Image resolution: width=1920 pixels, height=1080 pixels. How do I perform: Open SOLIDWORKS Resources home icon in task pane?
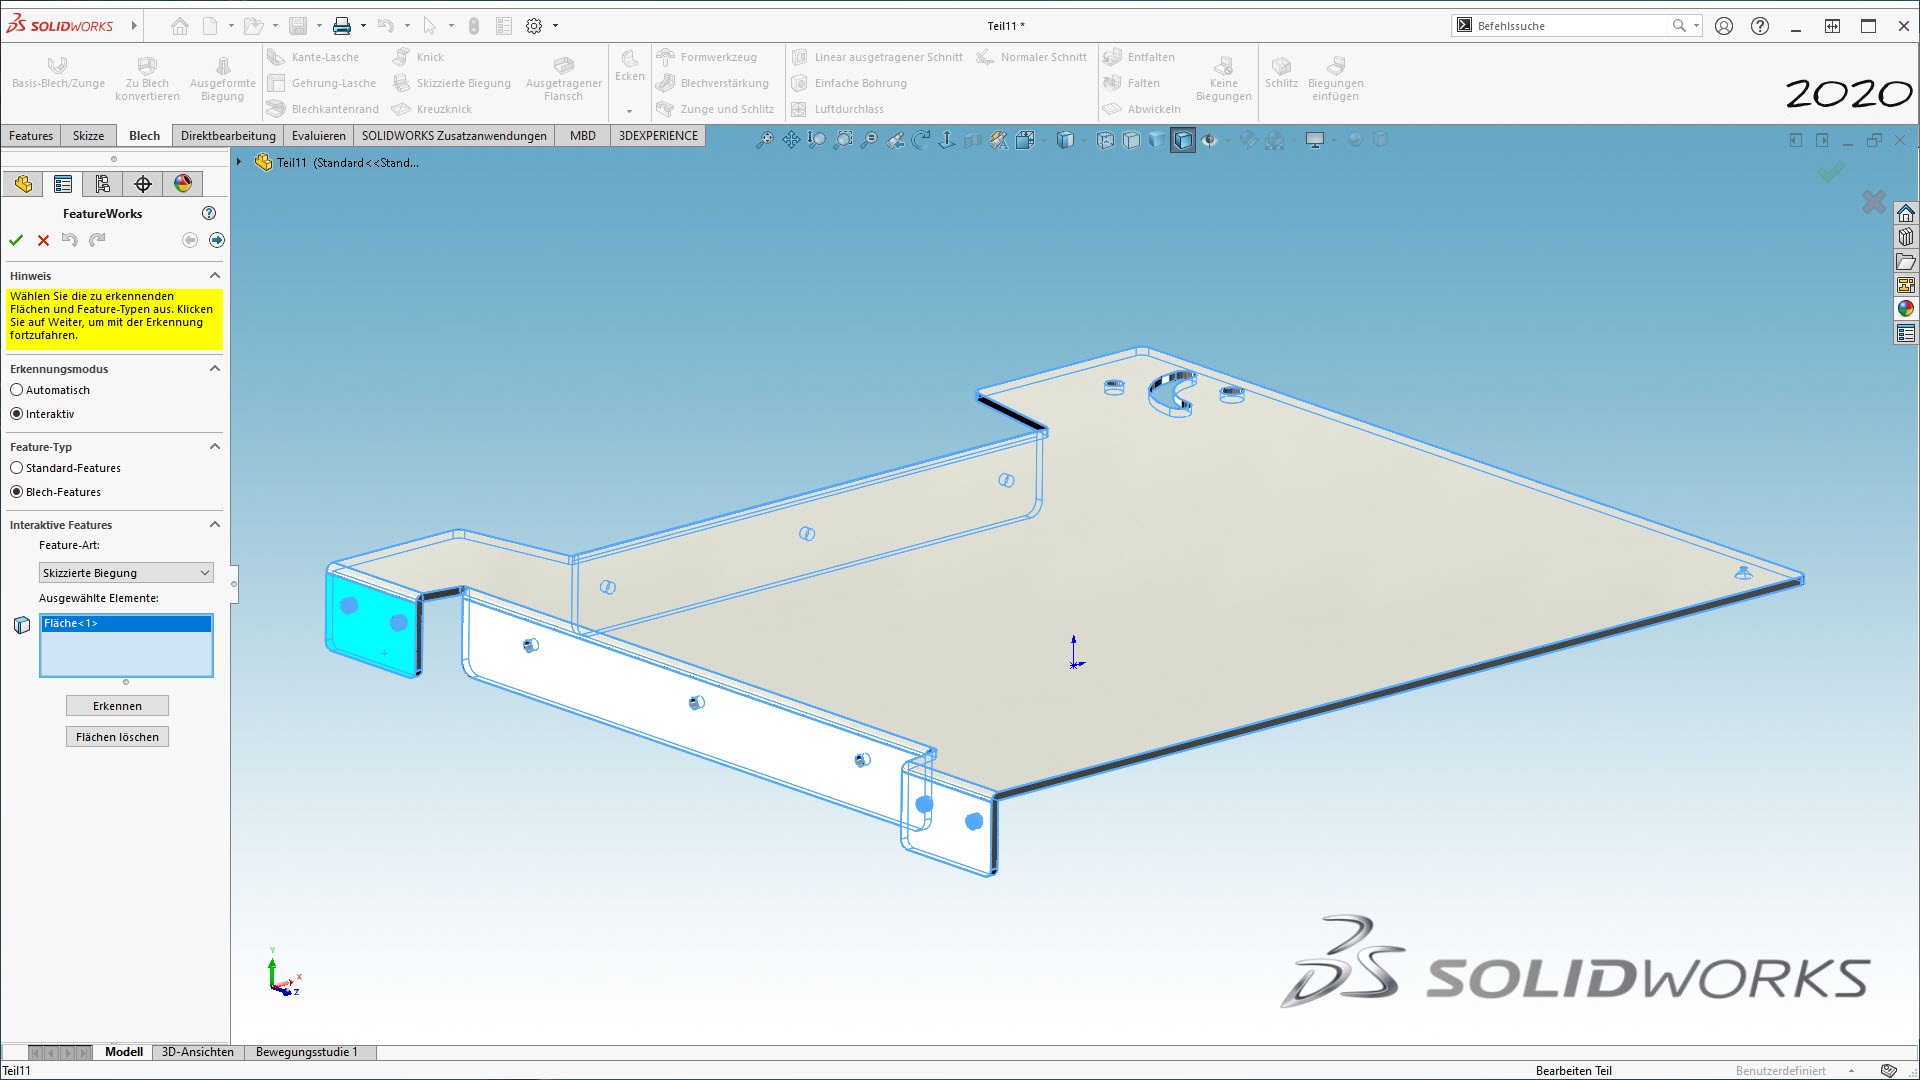[1906, 213]
